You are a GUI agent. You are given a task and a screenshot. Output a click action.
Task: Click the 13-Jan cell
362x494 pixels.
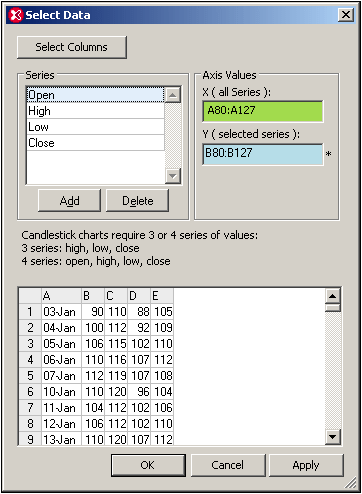click(x=61, y=439)
